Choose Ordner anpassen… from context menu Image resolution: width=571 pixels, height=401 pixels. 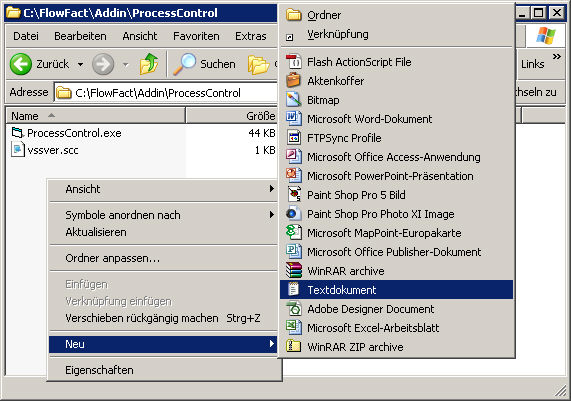coord(163,258)
